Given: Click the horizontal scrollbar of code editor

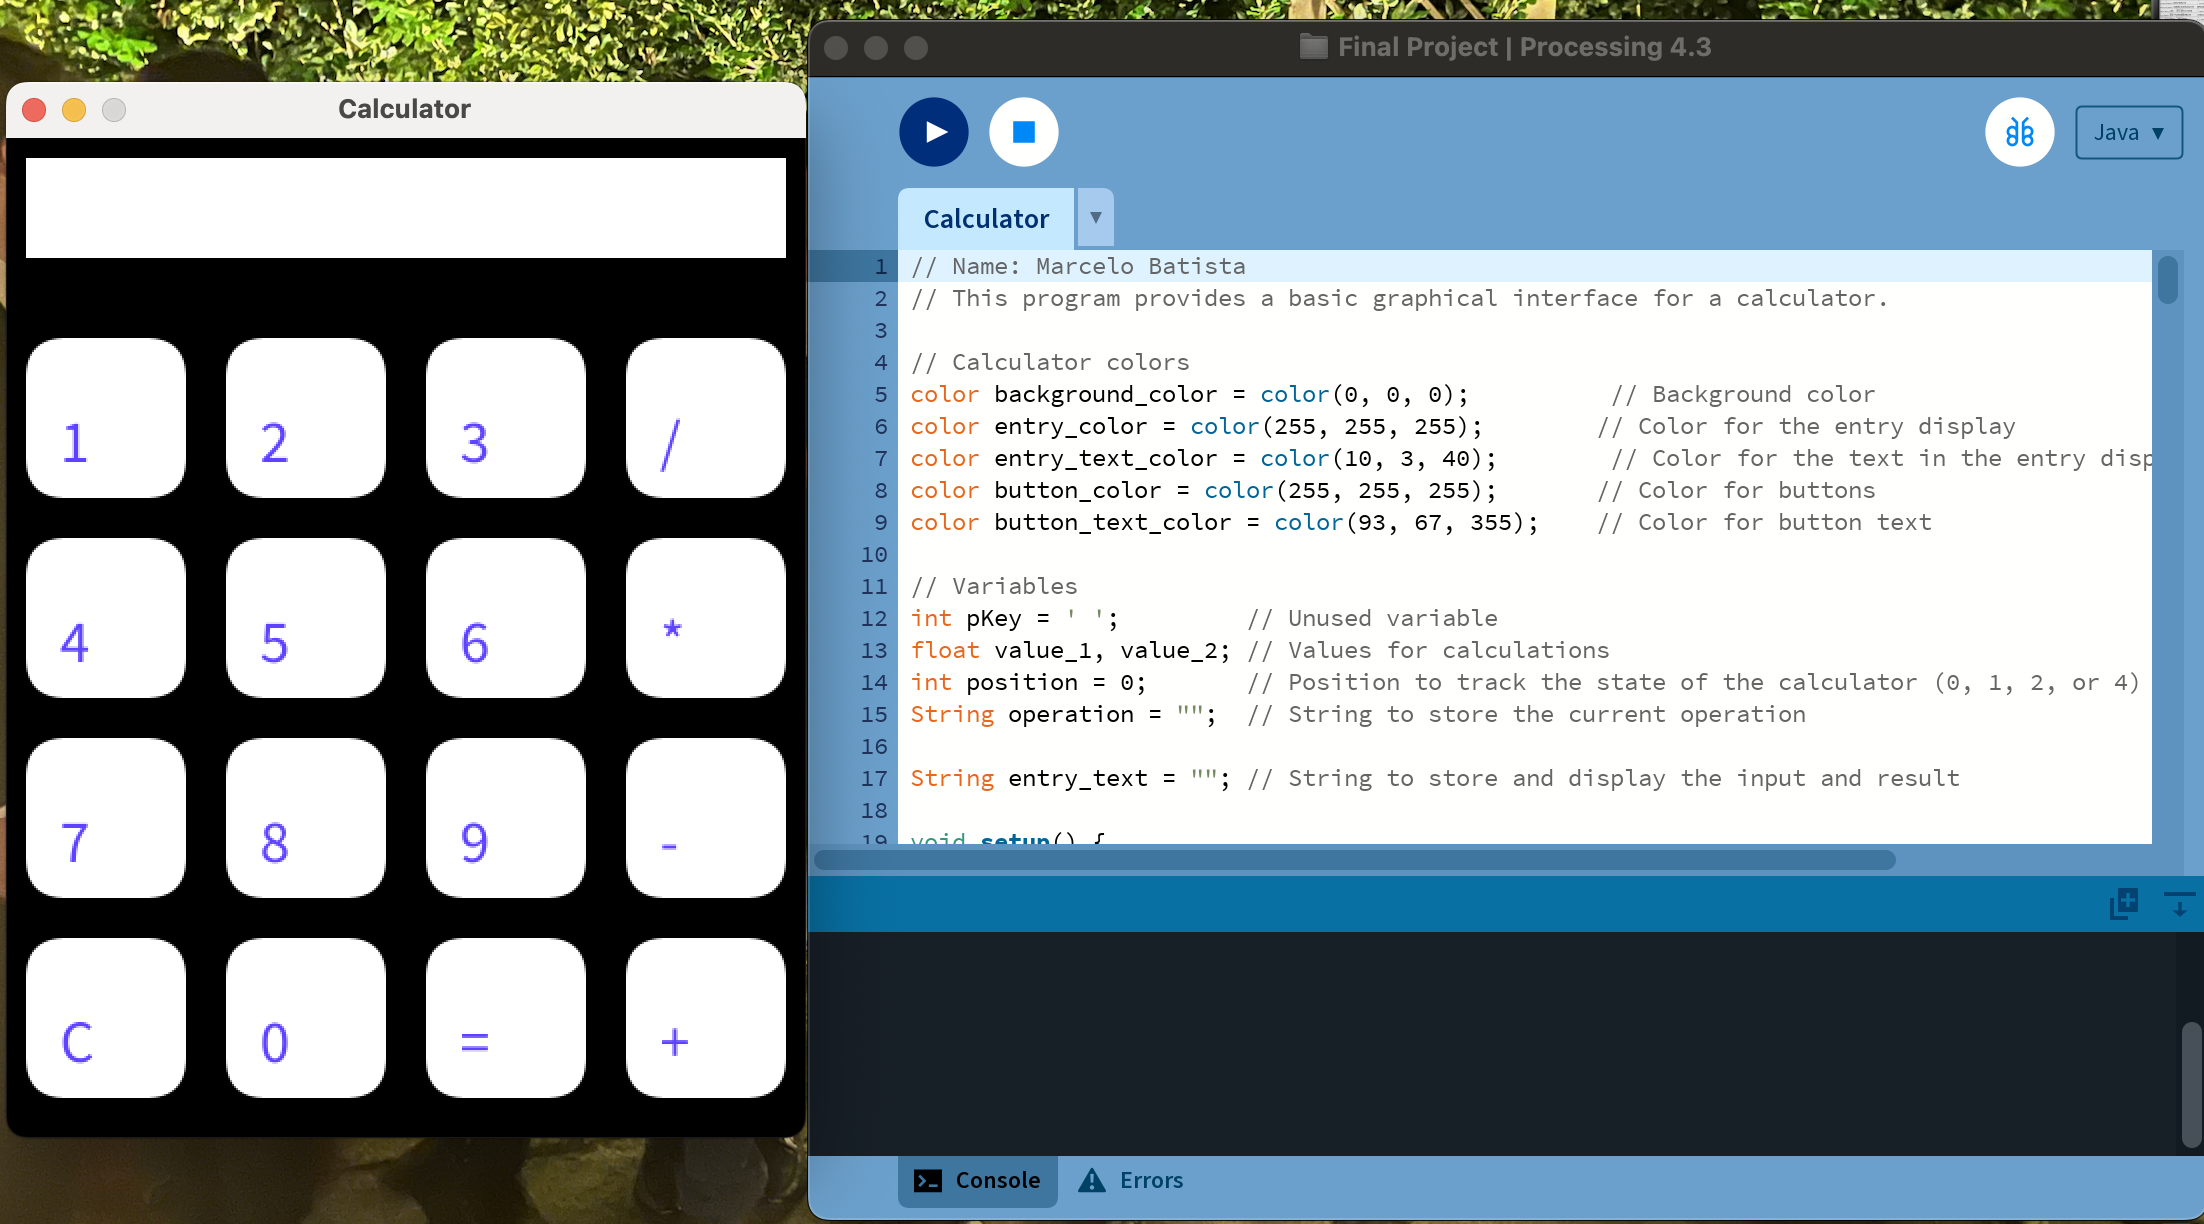Looking at the screenshot, I should [1355, 860].
